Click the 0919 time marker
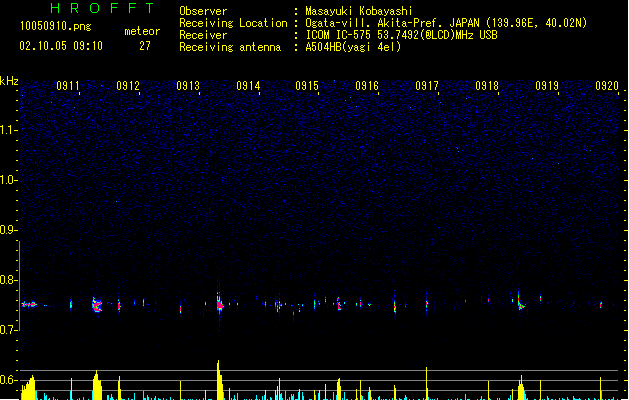 (547, 86)
